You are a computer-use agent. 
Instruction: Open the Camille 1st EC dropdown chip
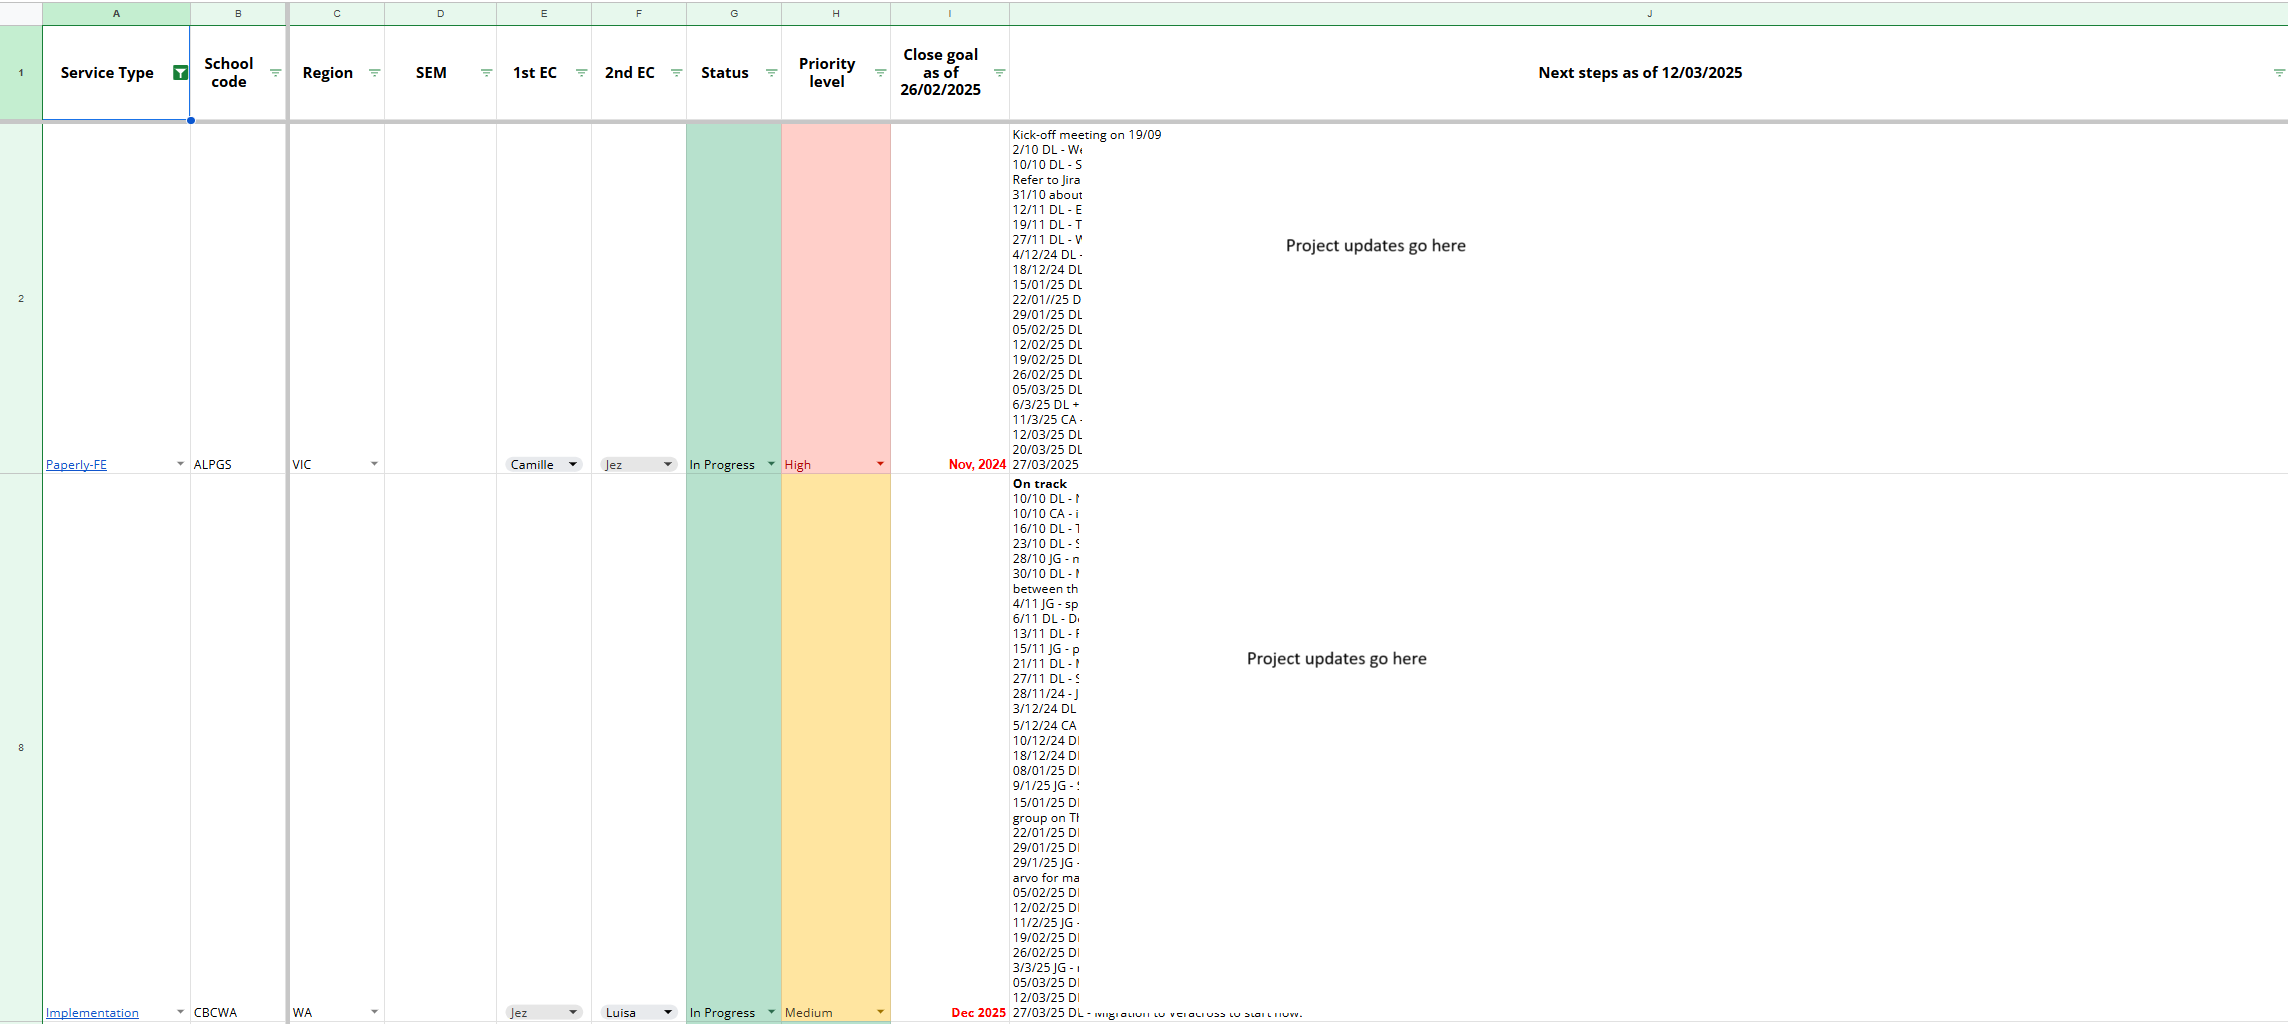coord(544,464)
